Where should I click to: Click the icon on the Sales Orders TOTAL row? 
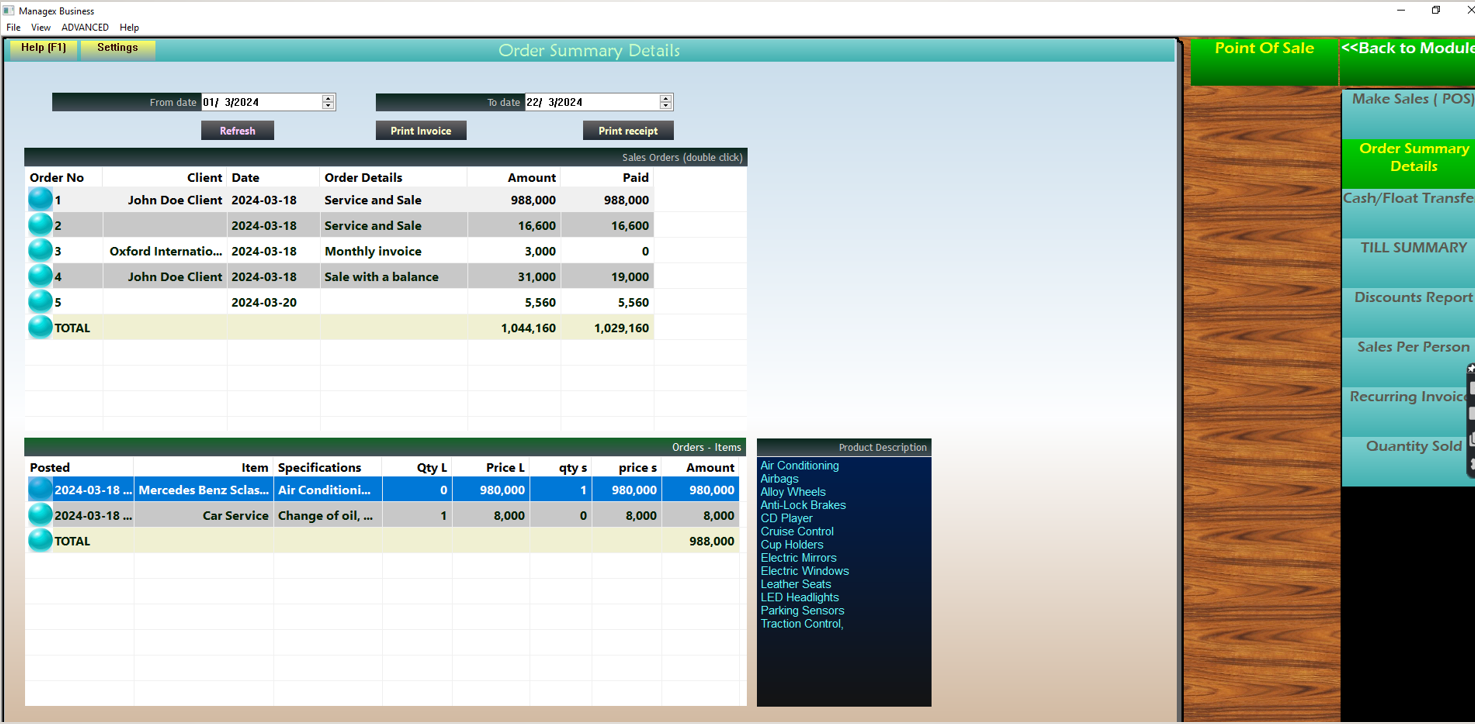pyautogui.click(x=39, y=327)
